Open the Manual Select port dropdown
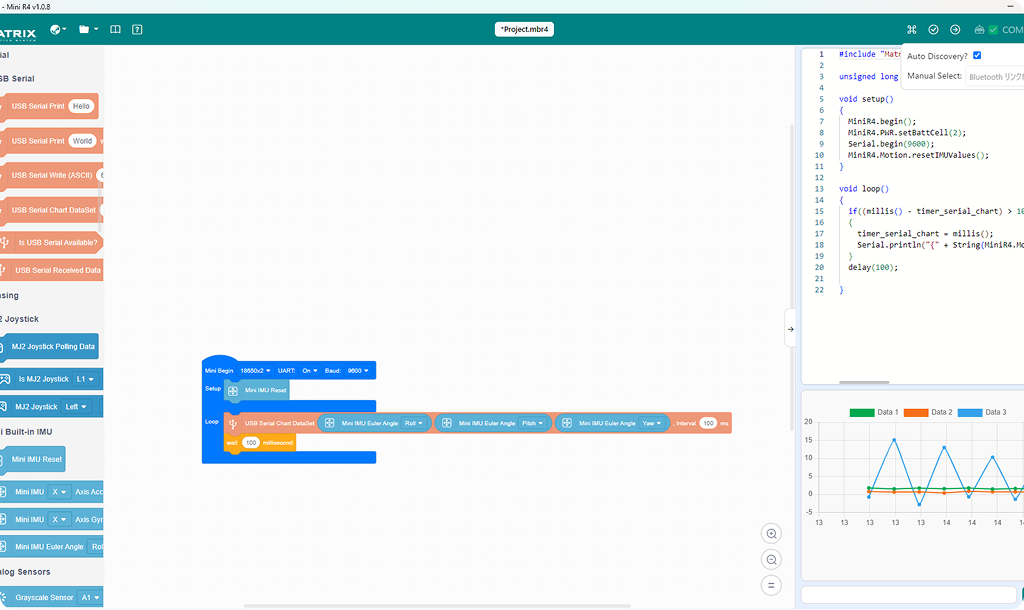Screen dimensions: 1024x610 995,76
